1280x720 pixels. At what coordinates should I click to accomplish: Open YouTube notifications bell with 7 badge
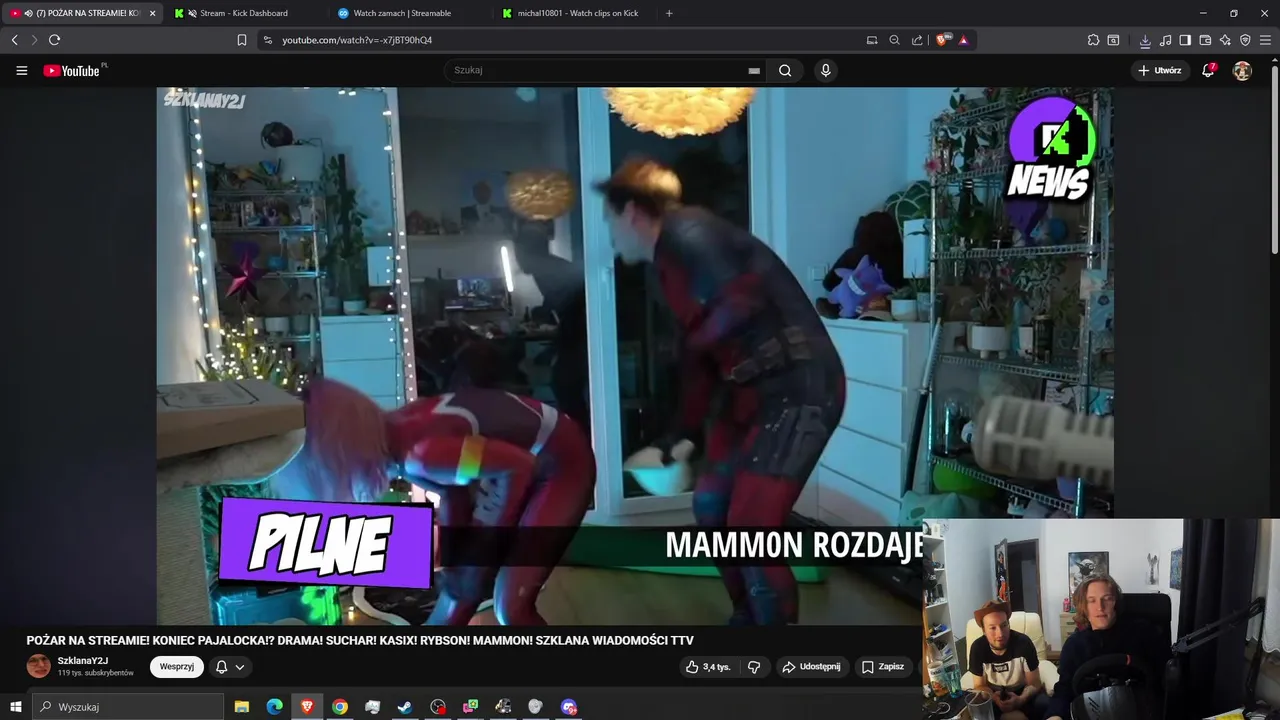click(1208, 70)
